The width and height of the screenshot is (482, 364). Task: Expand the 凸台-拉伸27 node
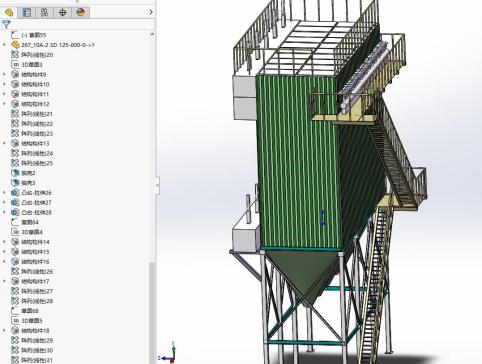point(4,202)
